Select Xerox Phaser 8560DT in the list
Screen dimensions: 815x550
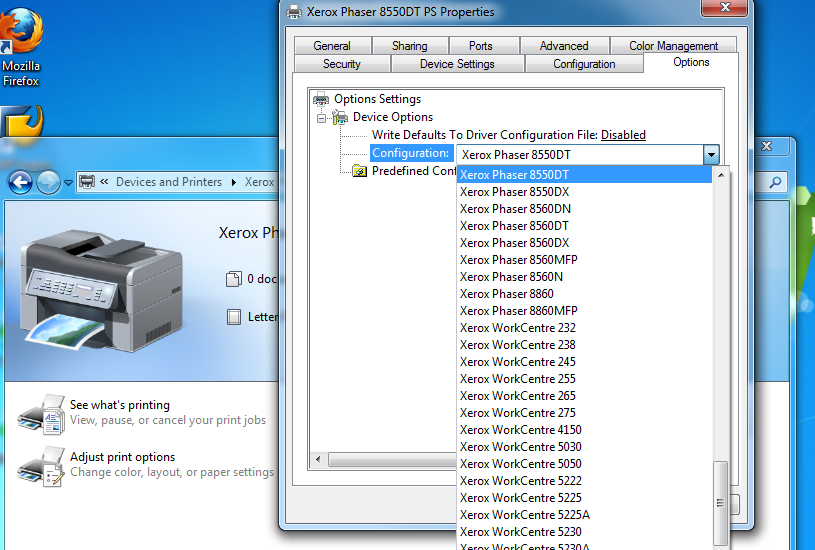584,226
